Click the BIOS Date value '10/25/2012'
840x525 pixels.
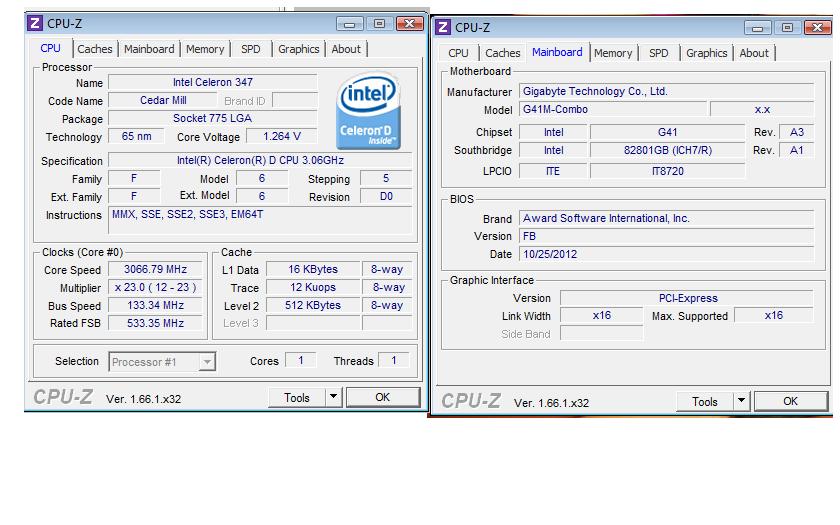(666, 254)
